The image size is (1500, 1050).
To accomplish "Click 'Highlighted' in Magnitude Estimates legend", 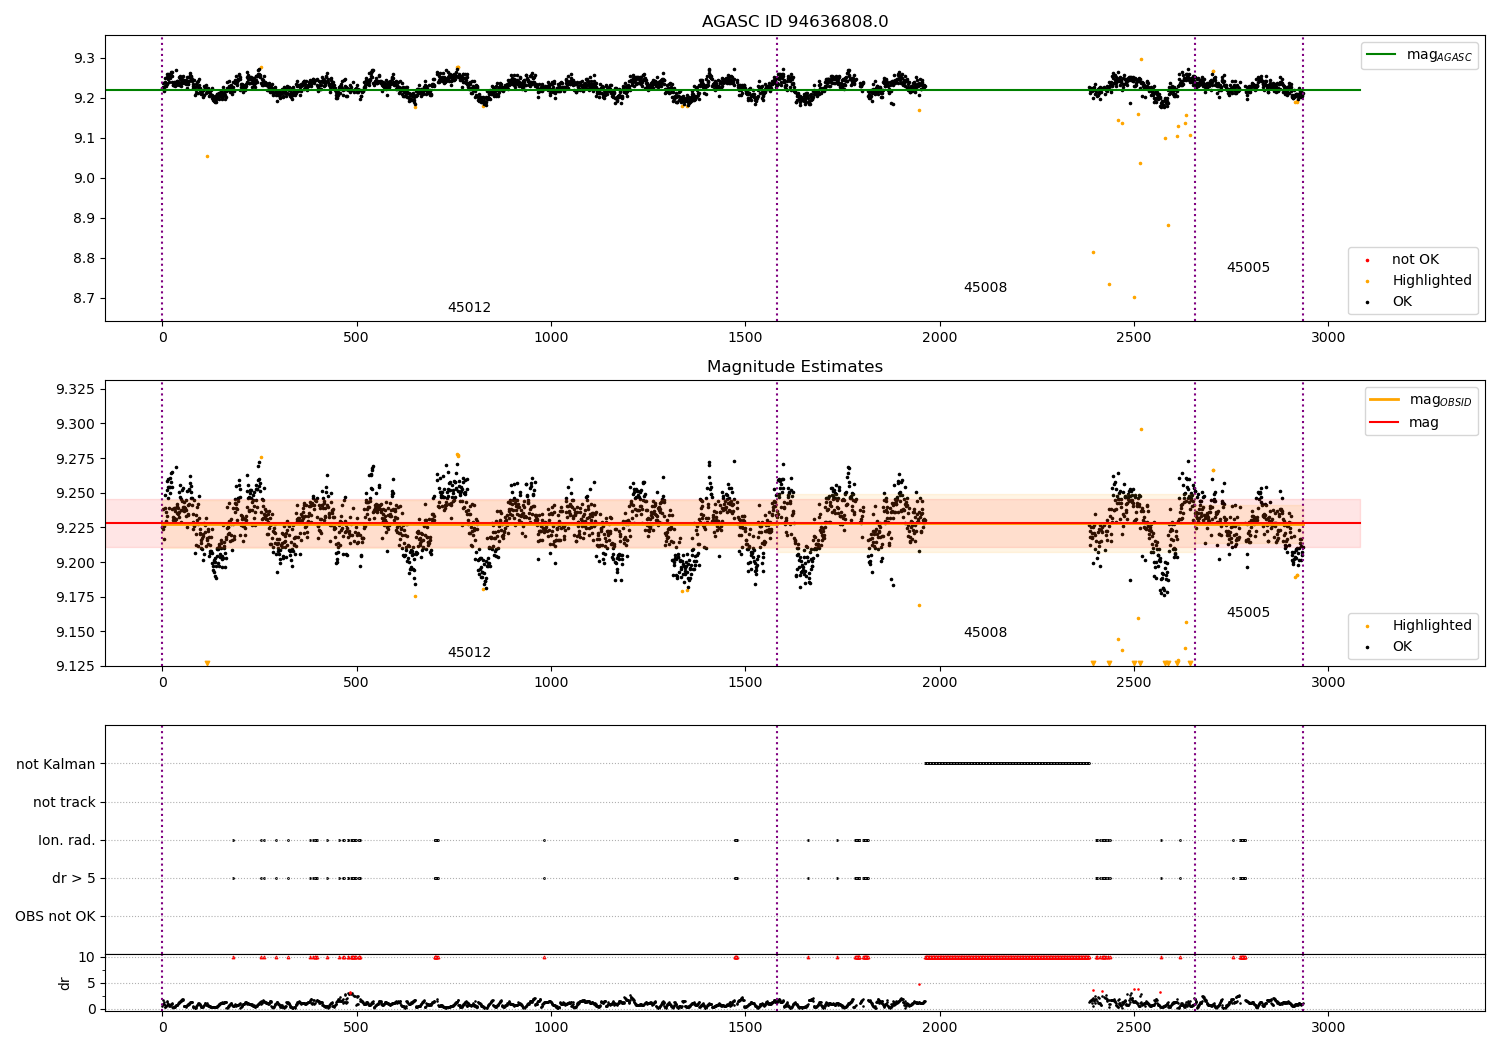I will tap(1431, 625).
